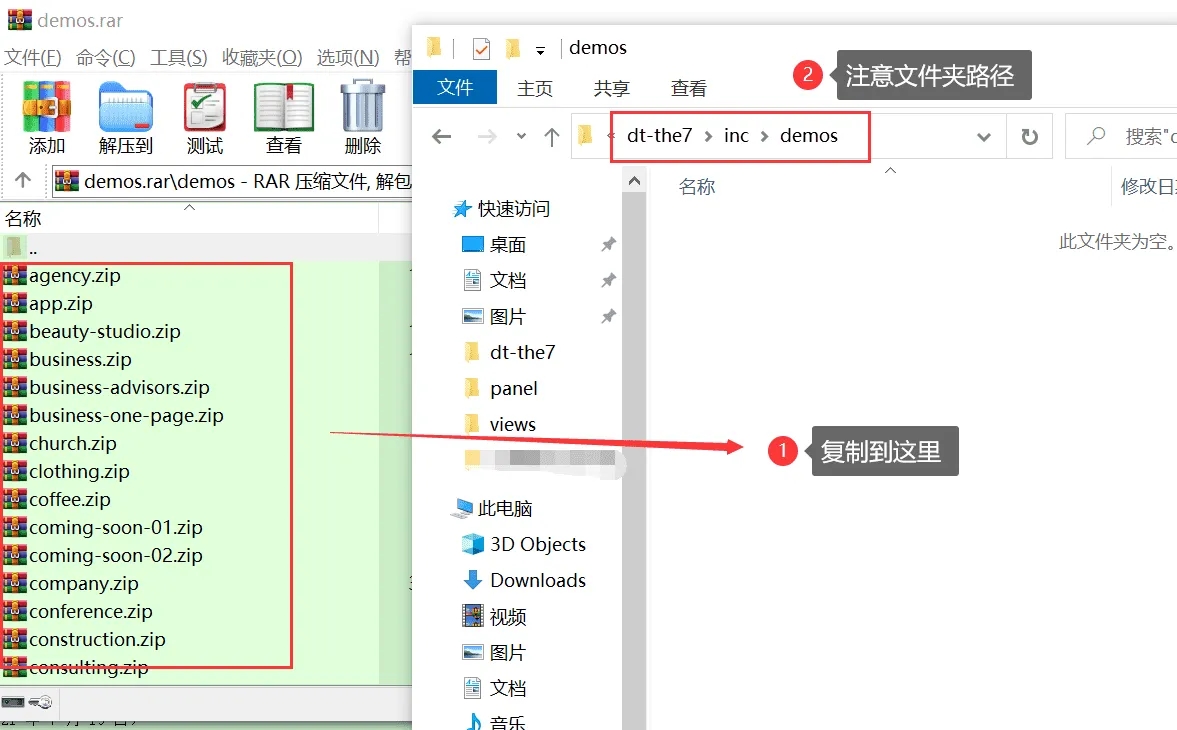1177x730 pixels.
Task: Click the New Folder icon in Explorer quick access toolbar
Action: point(513,49)
